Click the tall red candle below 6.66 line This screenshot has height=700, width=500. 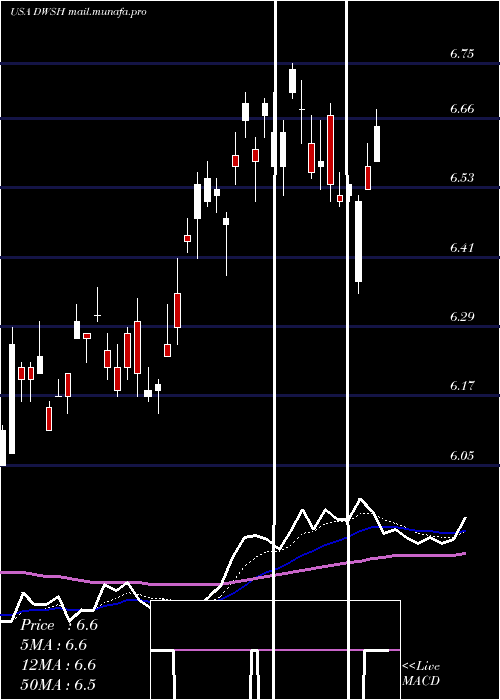pos(330,150)
